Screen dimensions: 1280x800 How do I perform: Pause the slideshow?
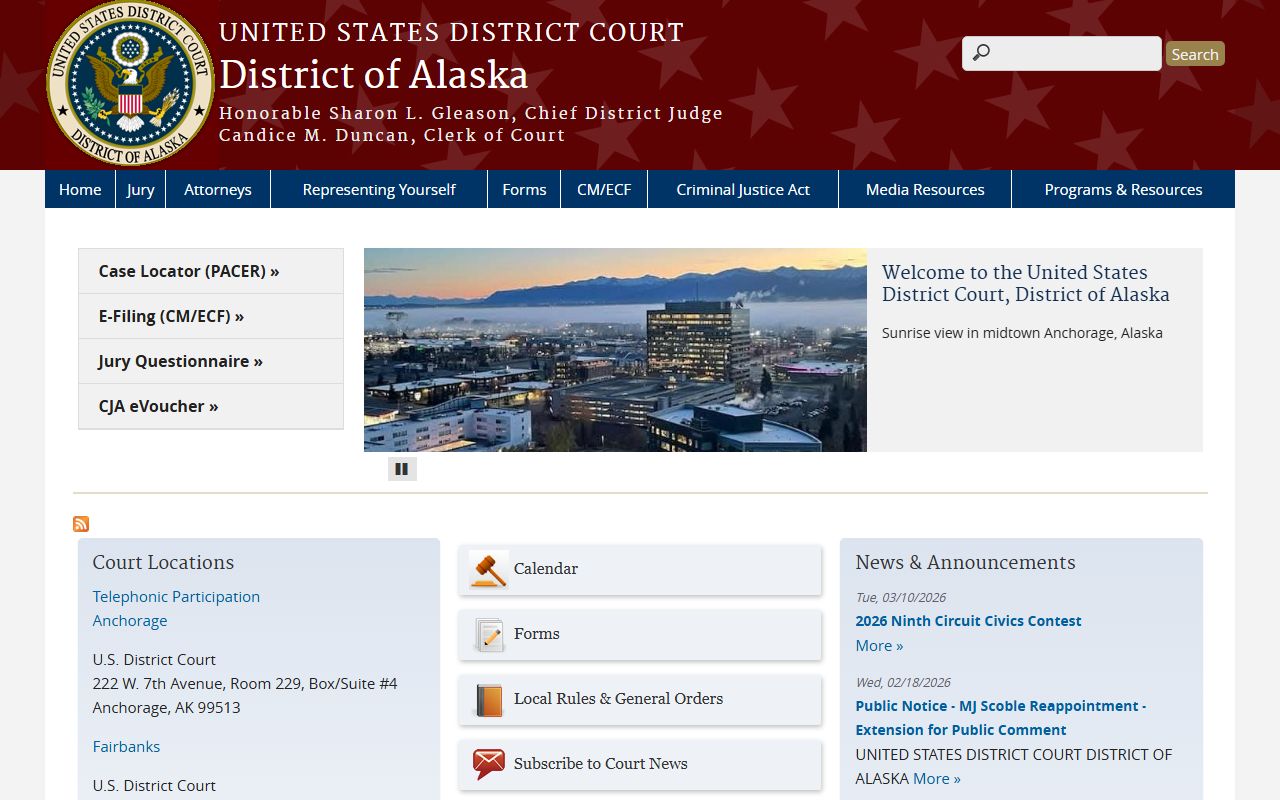(402, 468)
